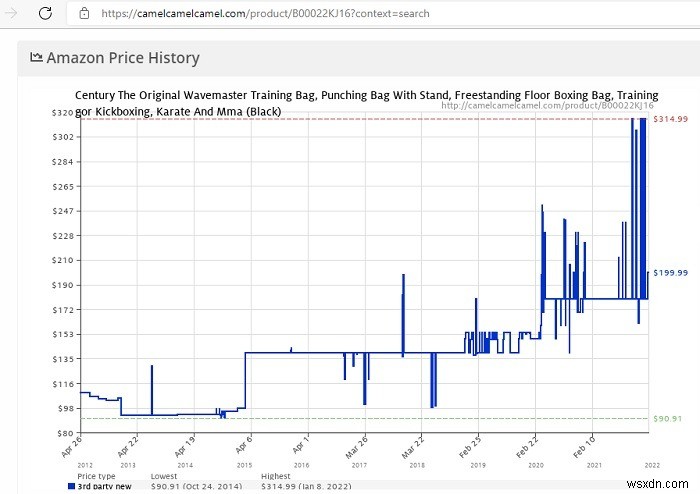The image size is (700, 494).
Task: Reload the page with the refresh icon
Action: [45, 13]
